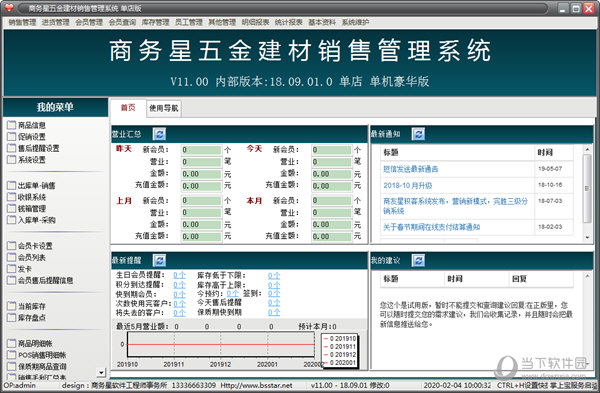Click 将失去的客户 count link

click(179, 313)
